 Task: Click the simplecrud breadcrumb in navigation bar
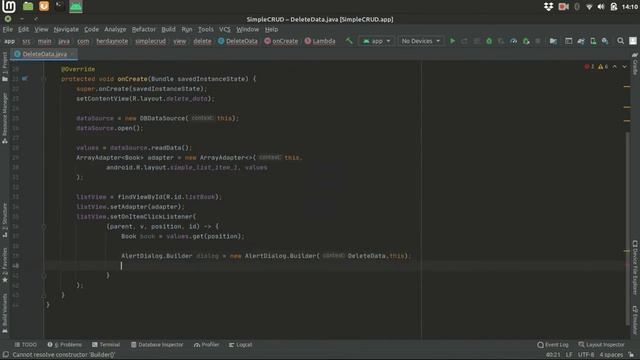tap(151, 41)
